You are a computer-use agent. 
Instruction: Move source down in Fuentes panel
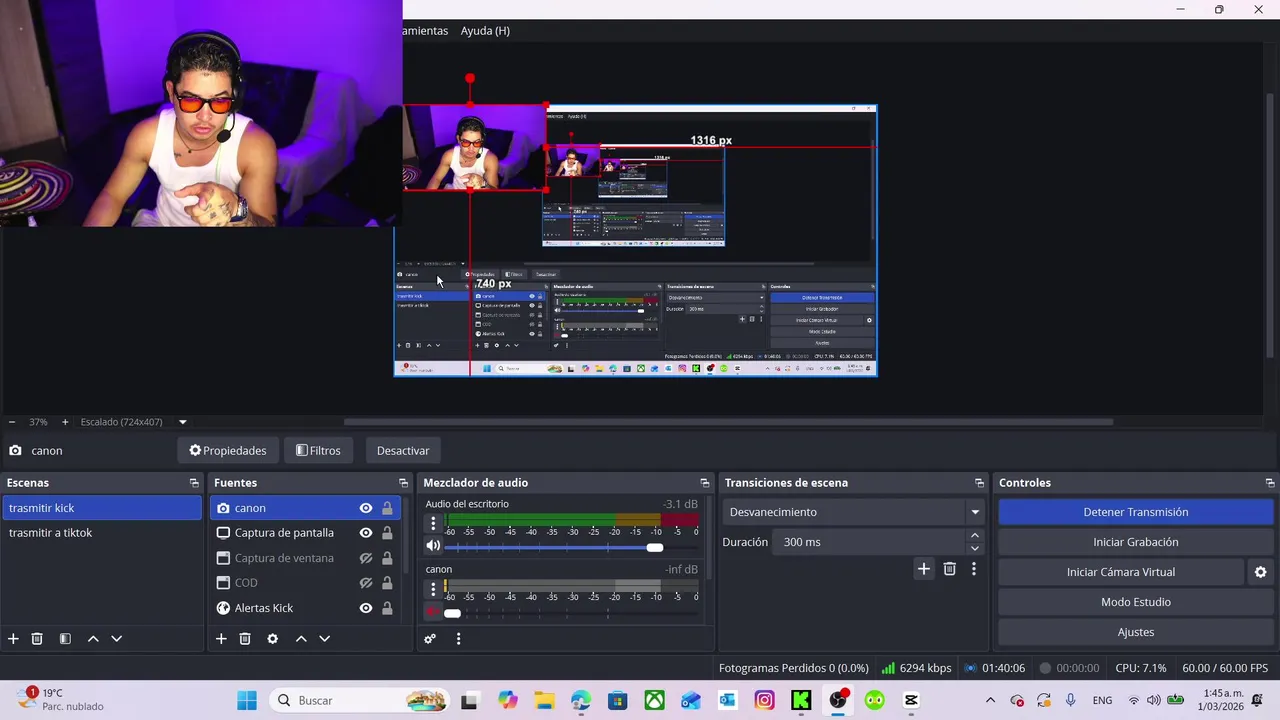tap(324, 638)
